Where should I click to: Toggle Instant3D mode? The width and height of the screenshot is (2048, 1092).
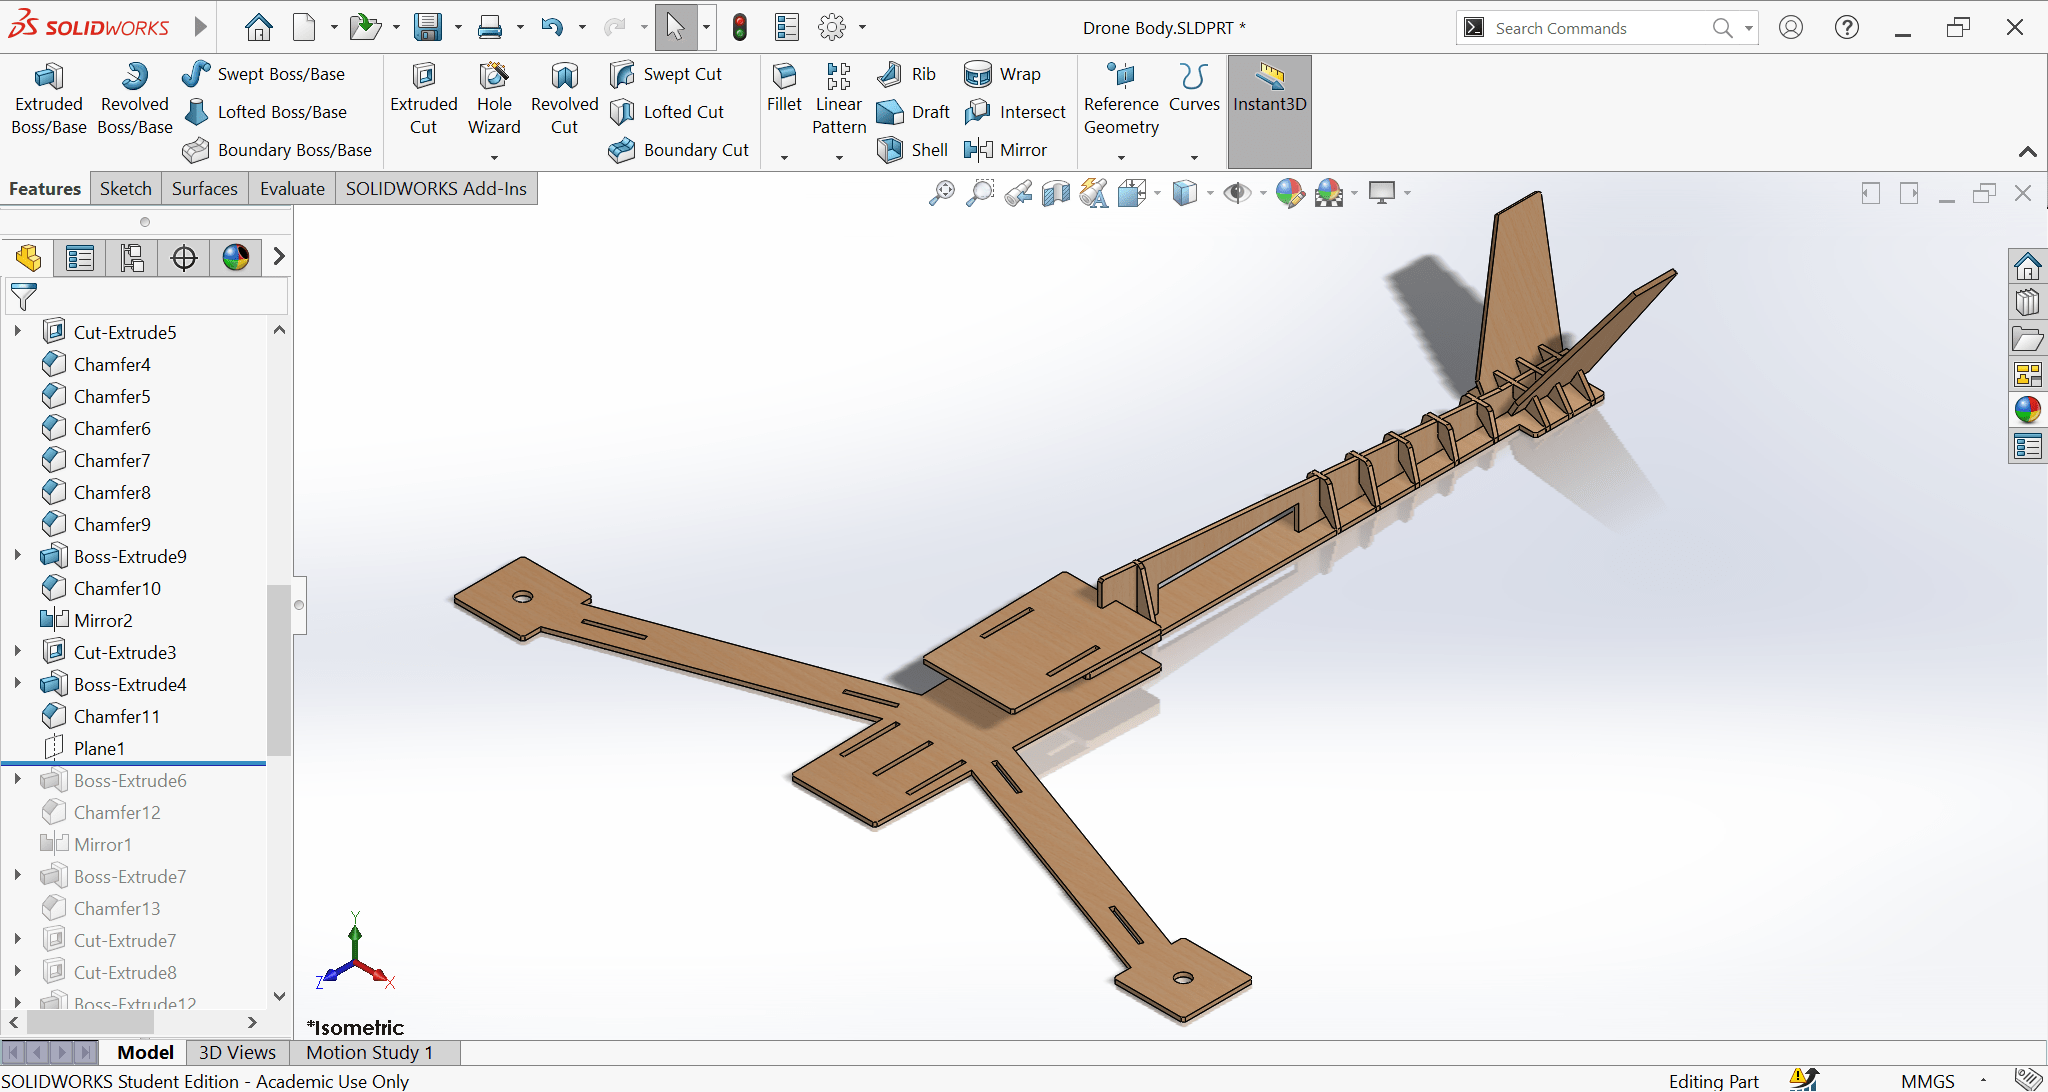[1269, 111]
